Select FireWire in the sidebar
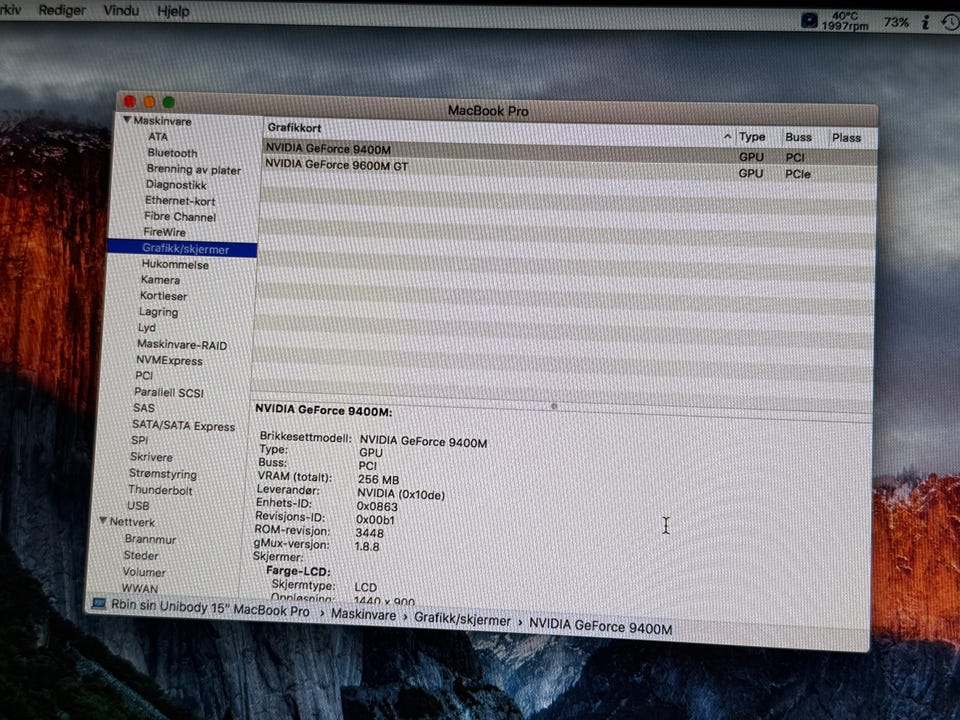The height and width of the screenshot is (720, 960). point(164,232)
